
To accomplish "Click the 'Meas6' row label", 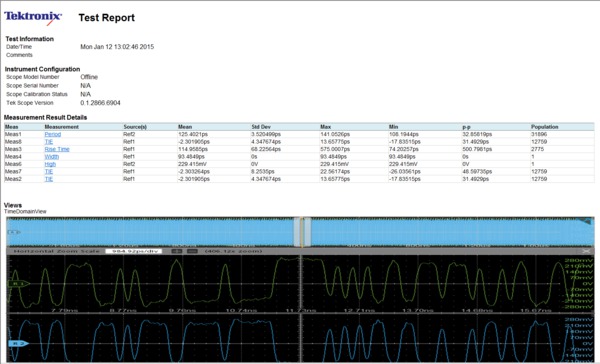I will point(13,164).
